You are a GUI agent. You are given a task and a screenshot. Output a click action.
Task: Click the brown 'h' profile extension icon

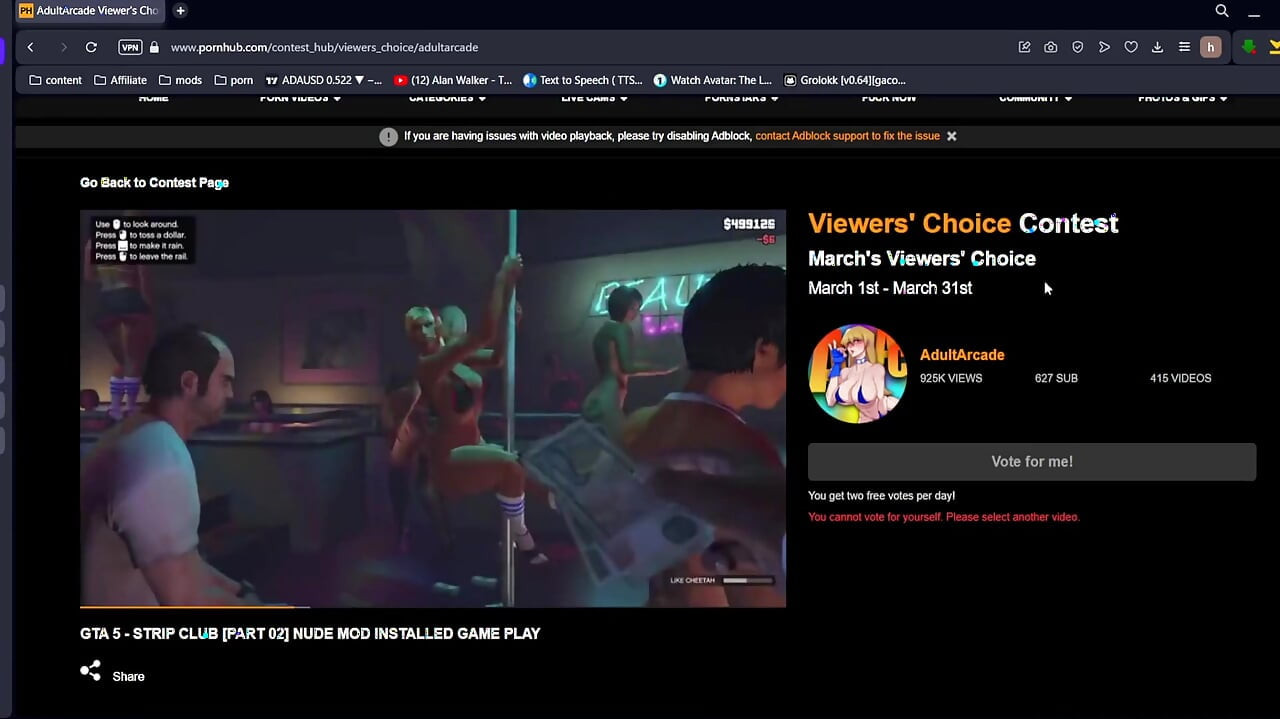pos(1211,47)
